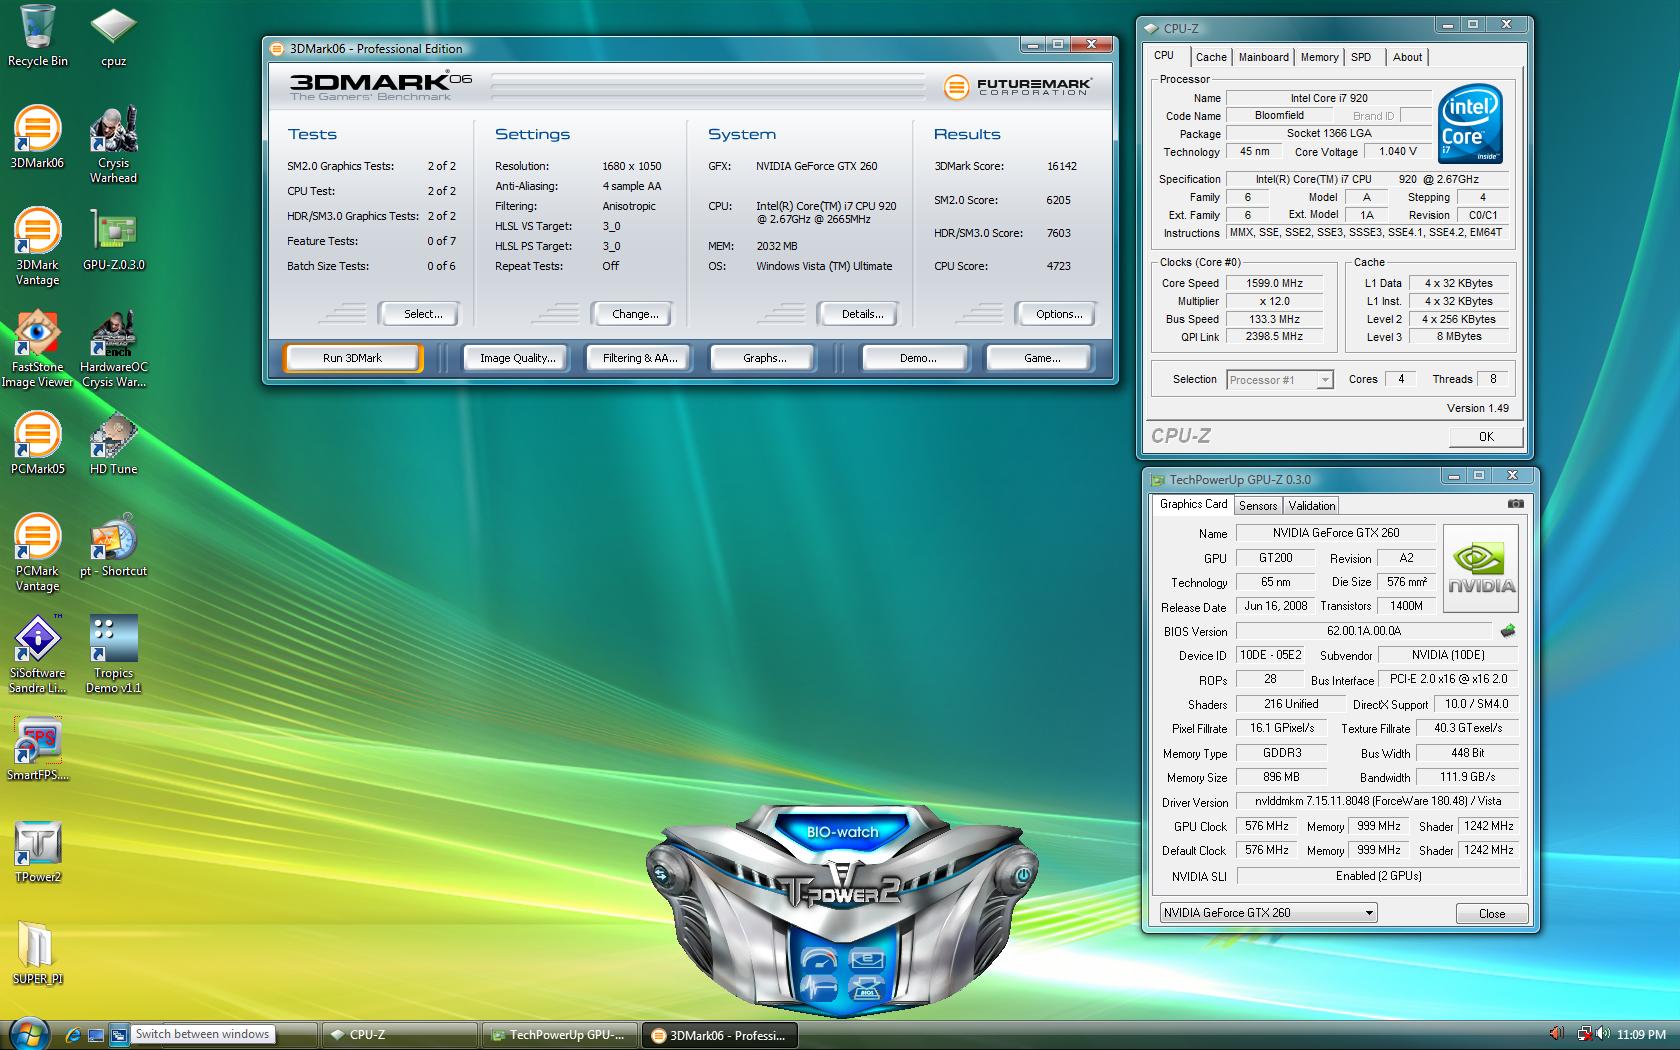The width and height of the screenshot is (1680, 1050).
Task: Switch to the CPU-Z About tab
Action: 1407,57
